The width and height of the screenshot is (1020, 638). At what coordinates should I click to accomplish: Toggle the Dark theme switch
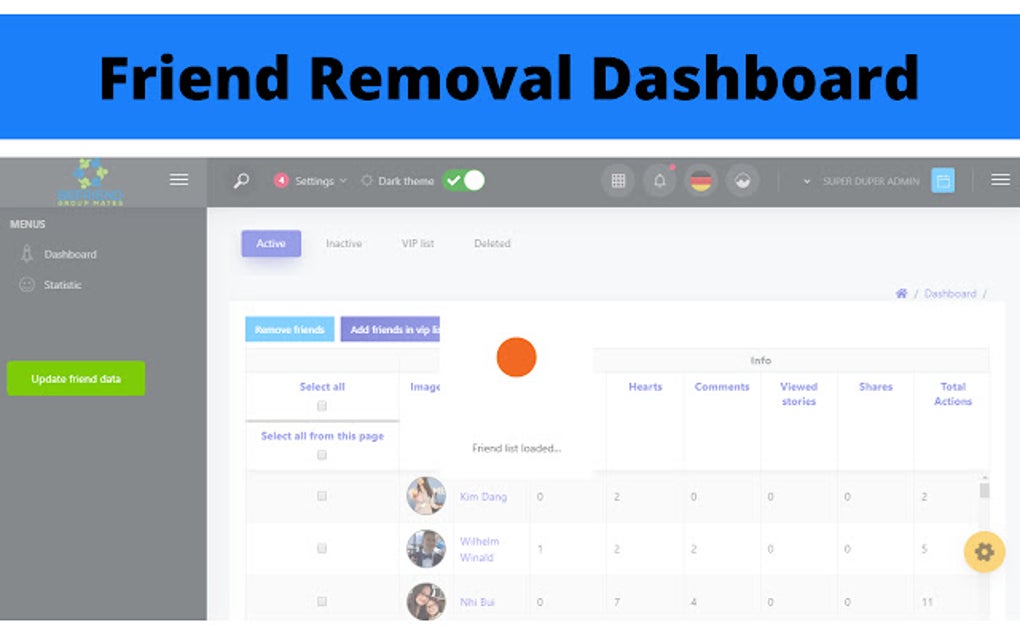coord(465,181)
